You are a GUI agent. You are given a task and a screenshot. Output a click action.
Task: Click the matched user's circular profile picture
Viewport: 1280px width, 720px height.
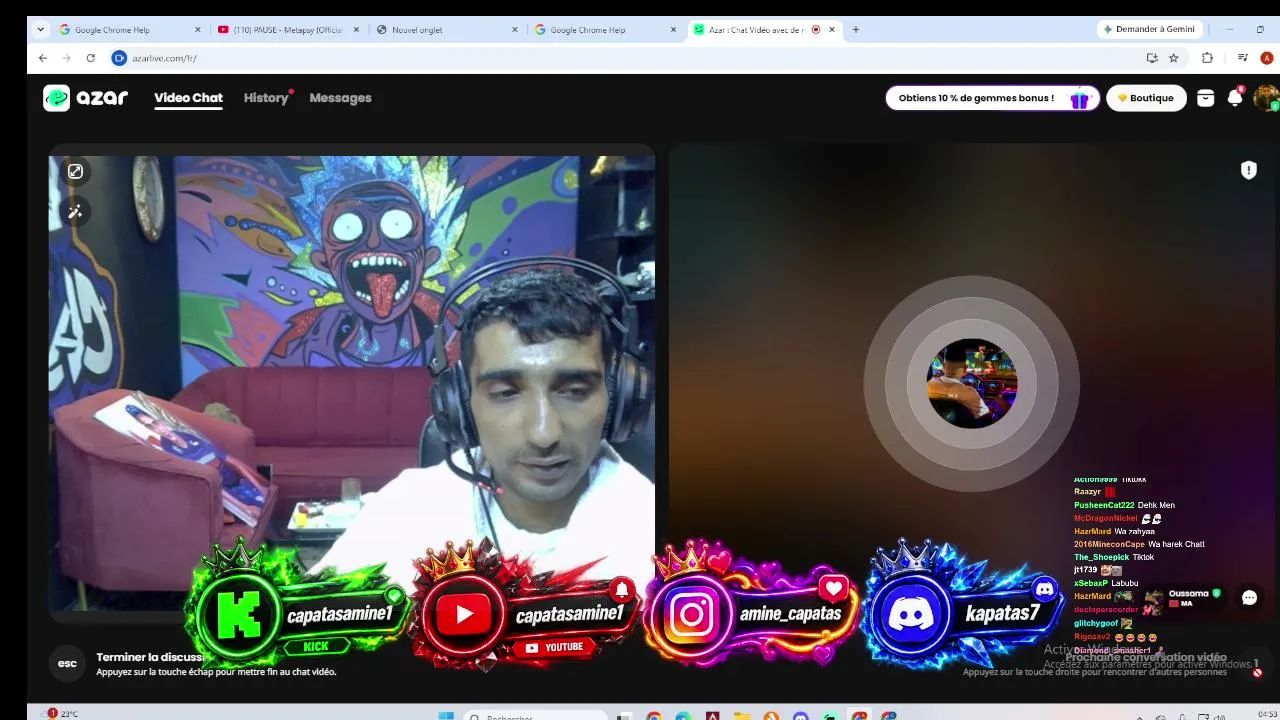tap(971, 383)
